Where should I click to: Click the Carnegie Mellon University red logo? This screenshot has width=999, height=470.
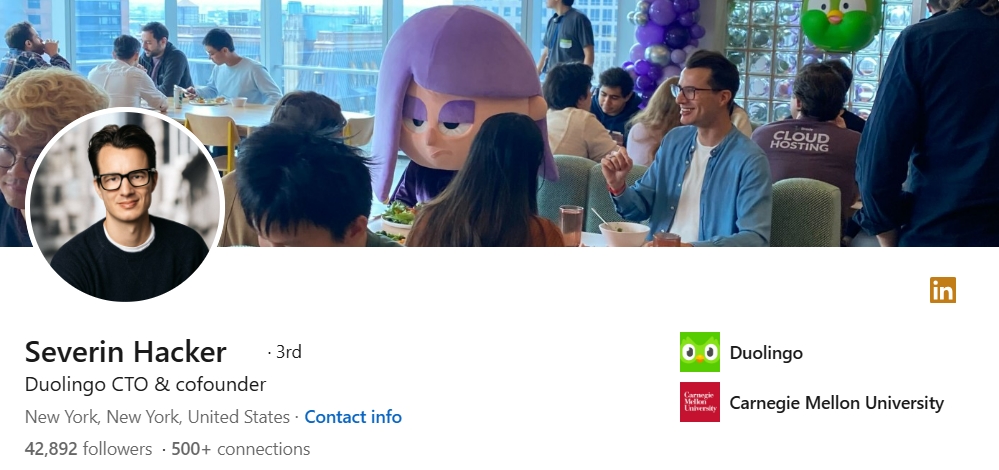tap(700, 402)
